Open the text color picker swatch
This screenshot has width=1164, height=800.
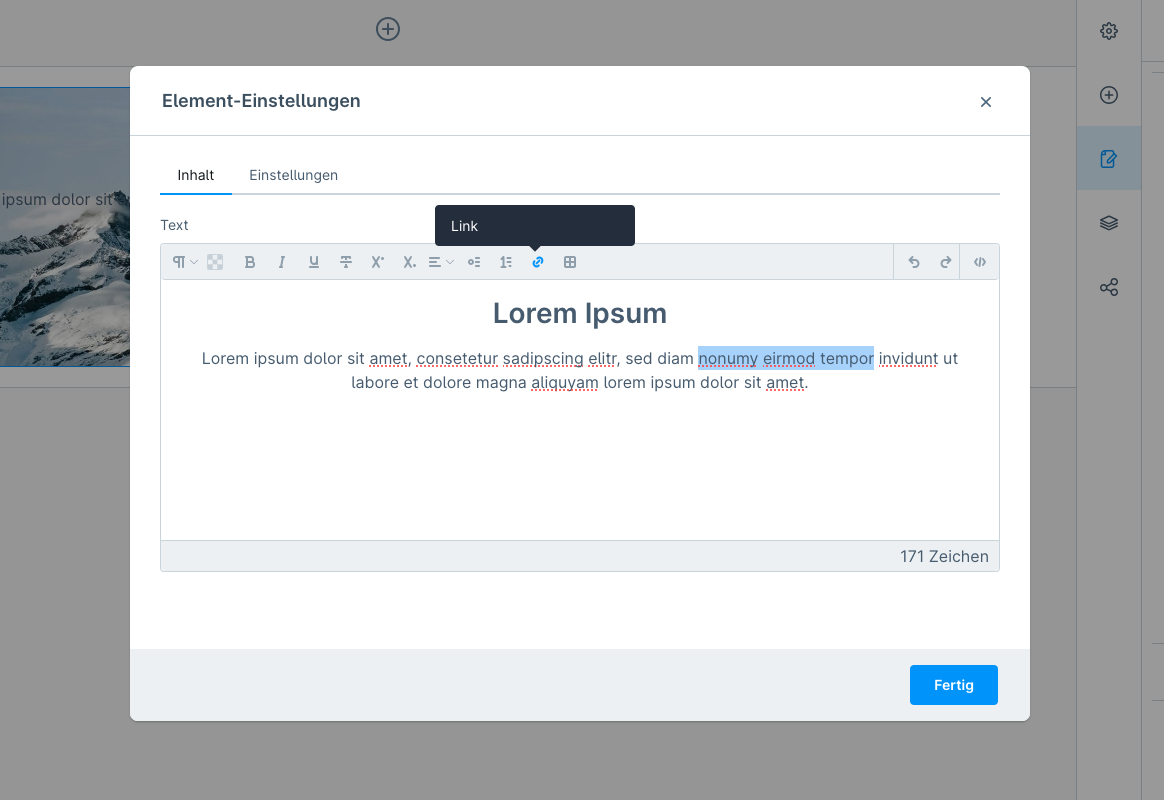click(215, 262)
